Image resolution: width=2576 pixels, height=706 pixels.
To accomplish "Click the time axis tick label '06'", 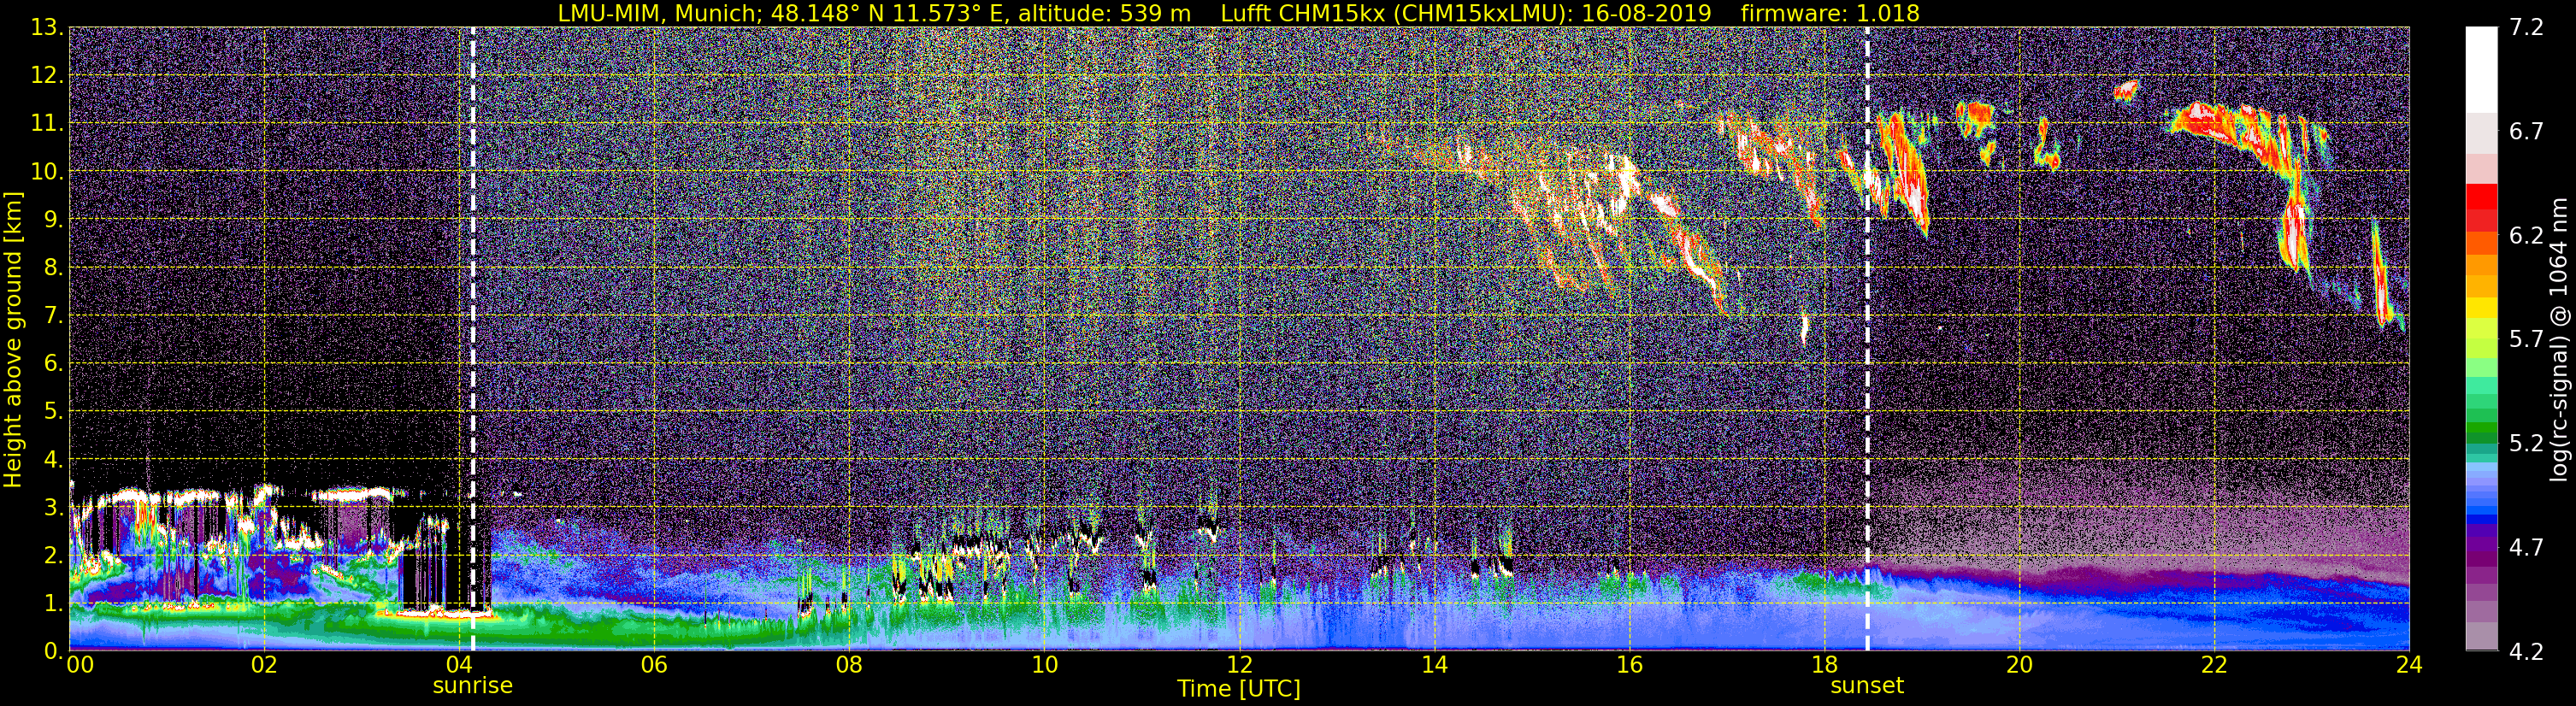I will click(653, 665).
